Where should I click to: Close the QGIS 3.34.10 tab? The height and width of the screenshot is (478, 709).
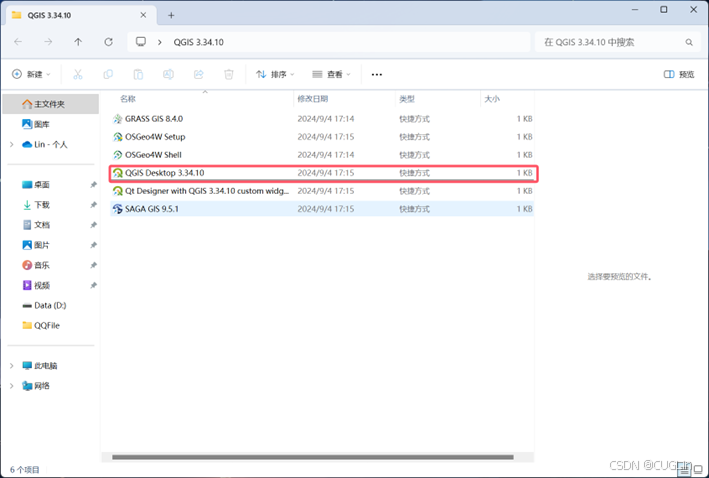(x=143, y=15)
